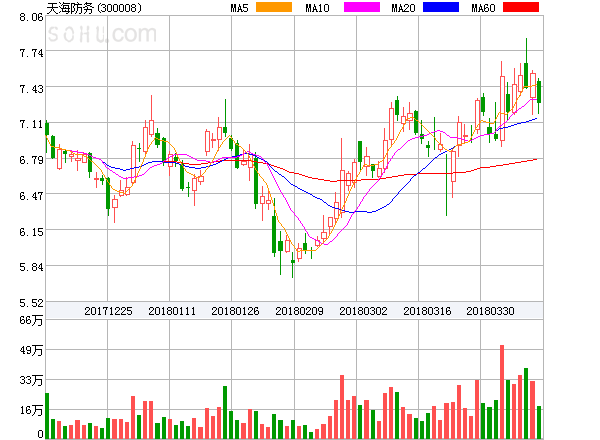Click the 7.74 price axis label
Screen dimensions: 600x440
click(31, 53)
